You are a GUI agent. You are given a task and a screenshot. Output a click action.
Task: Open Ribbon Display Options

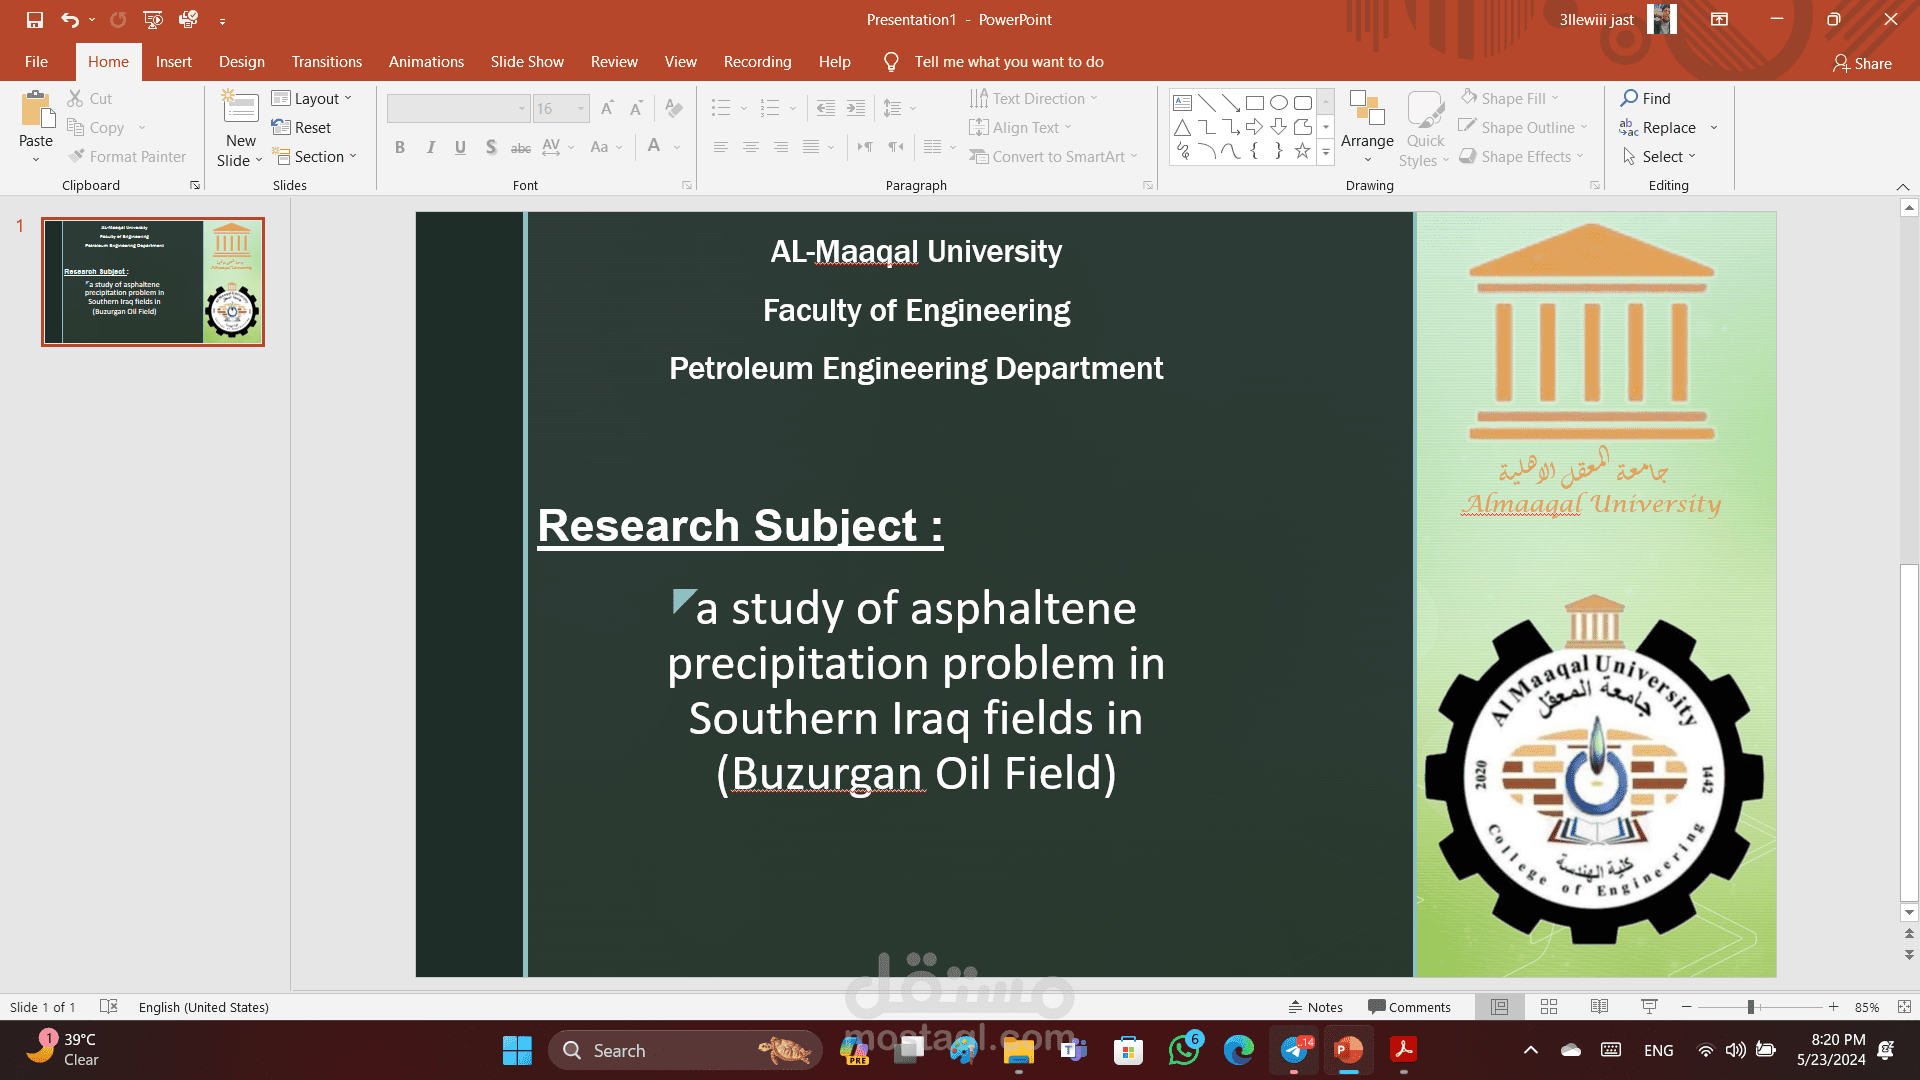click(1719, 19)
